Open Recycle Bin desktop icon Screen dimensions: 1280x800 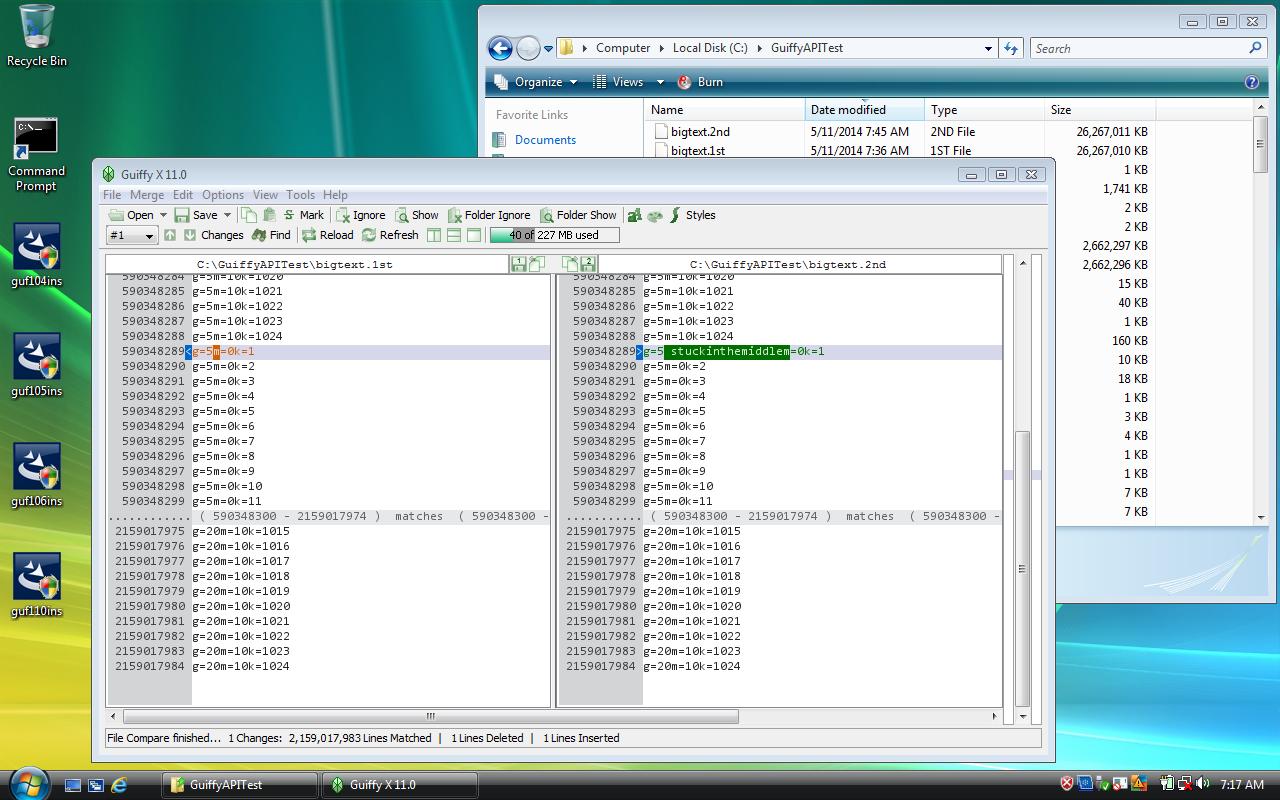coord(37,36)
